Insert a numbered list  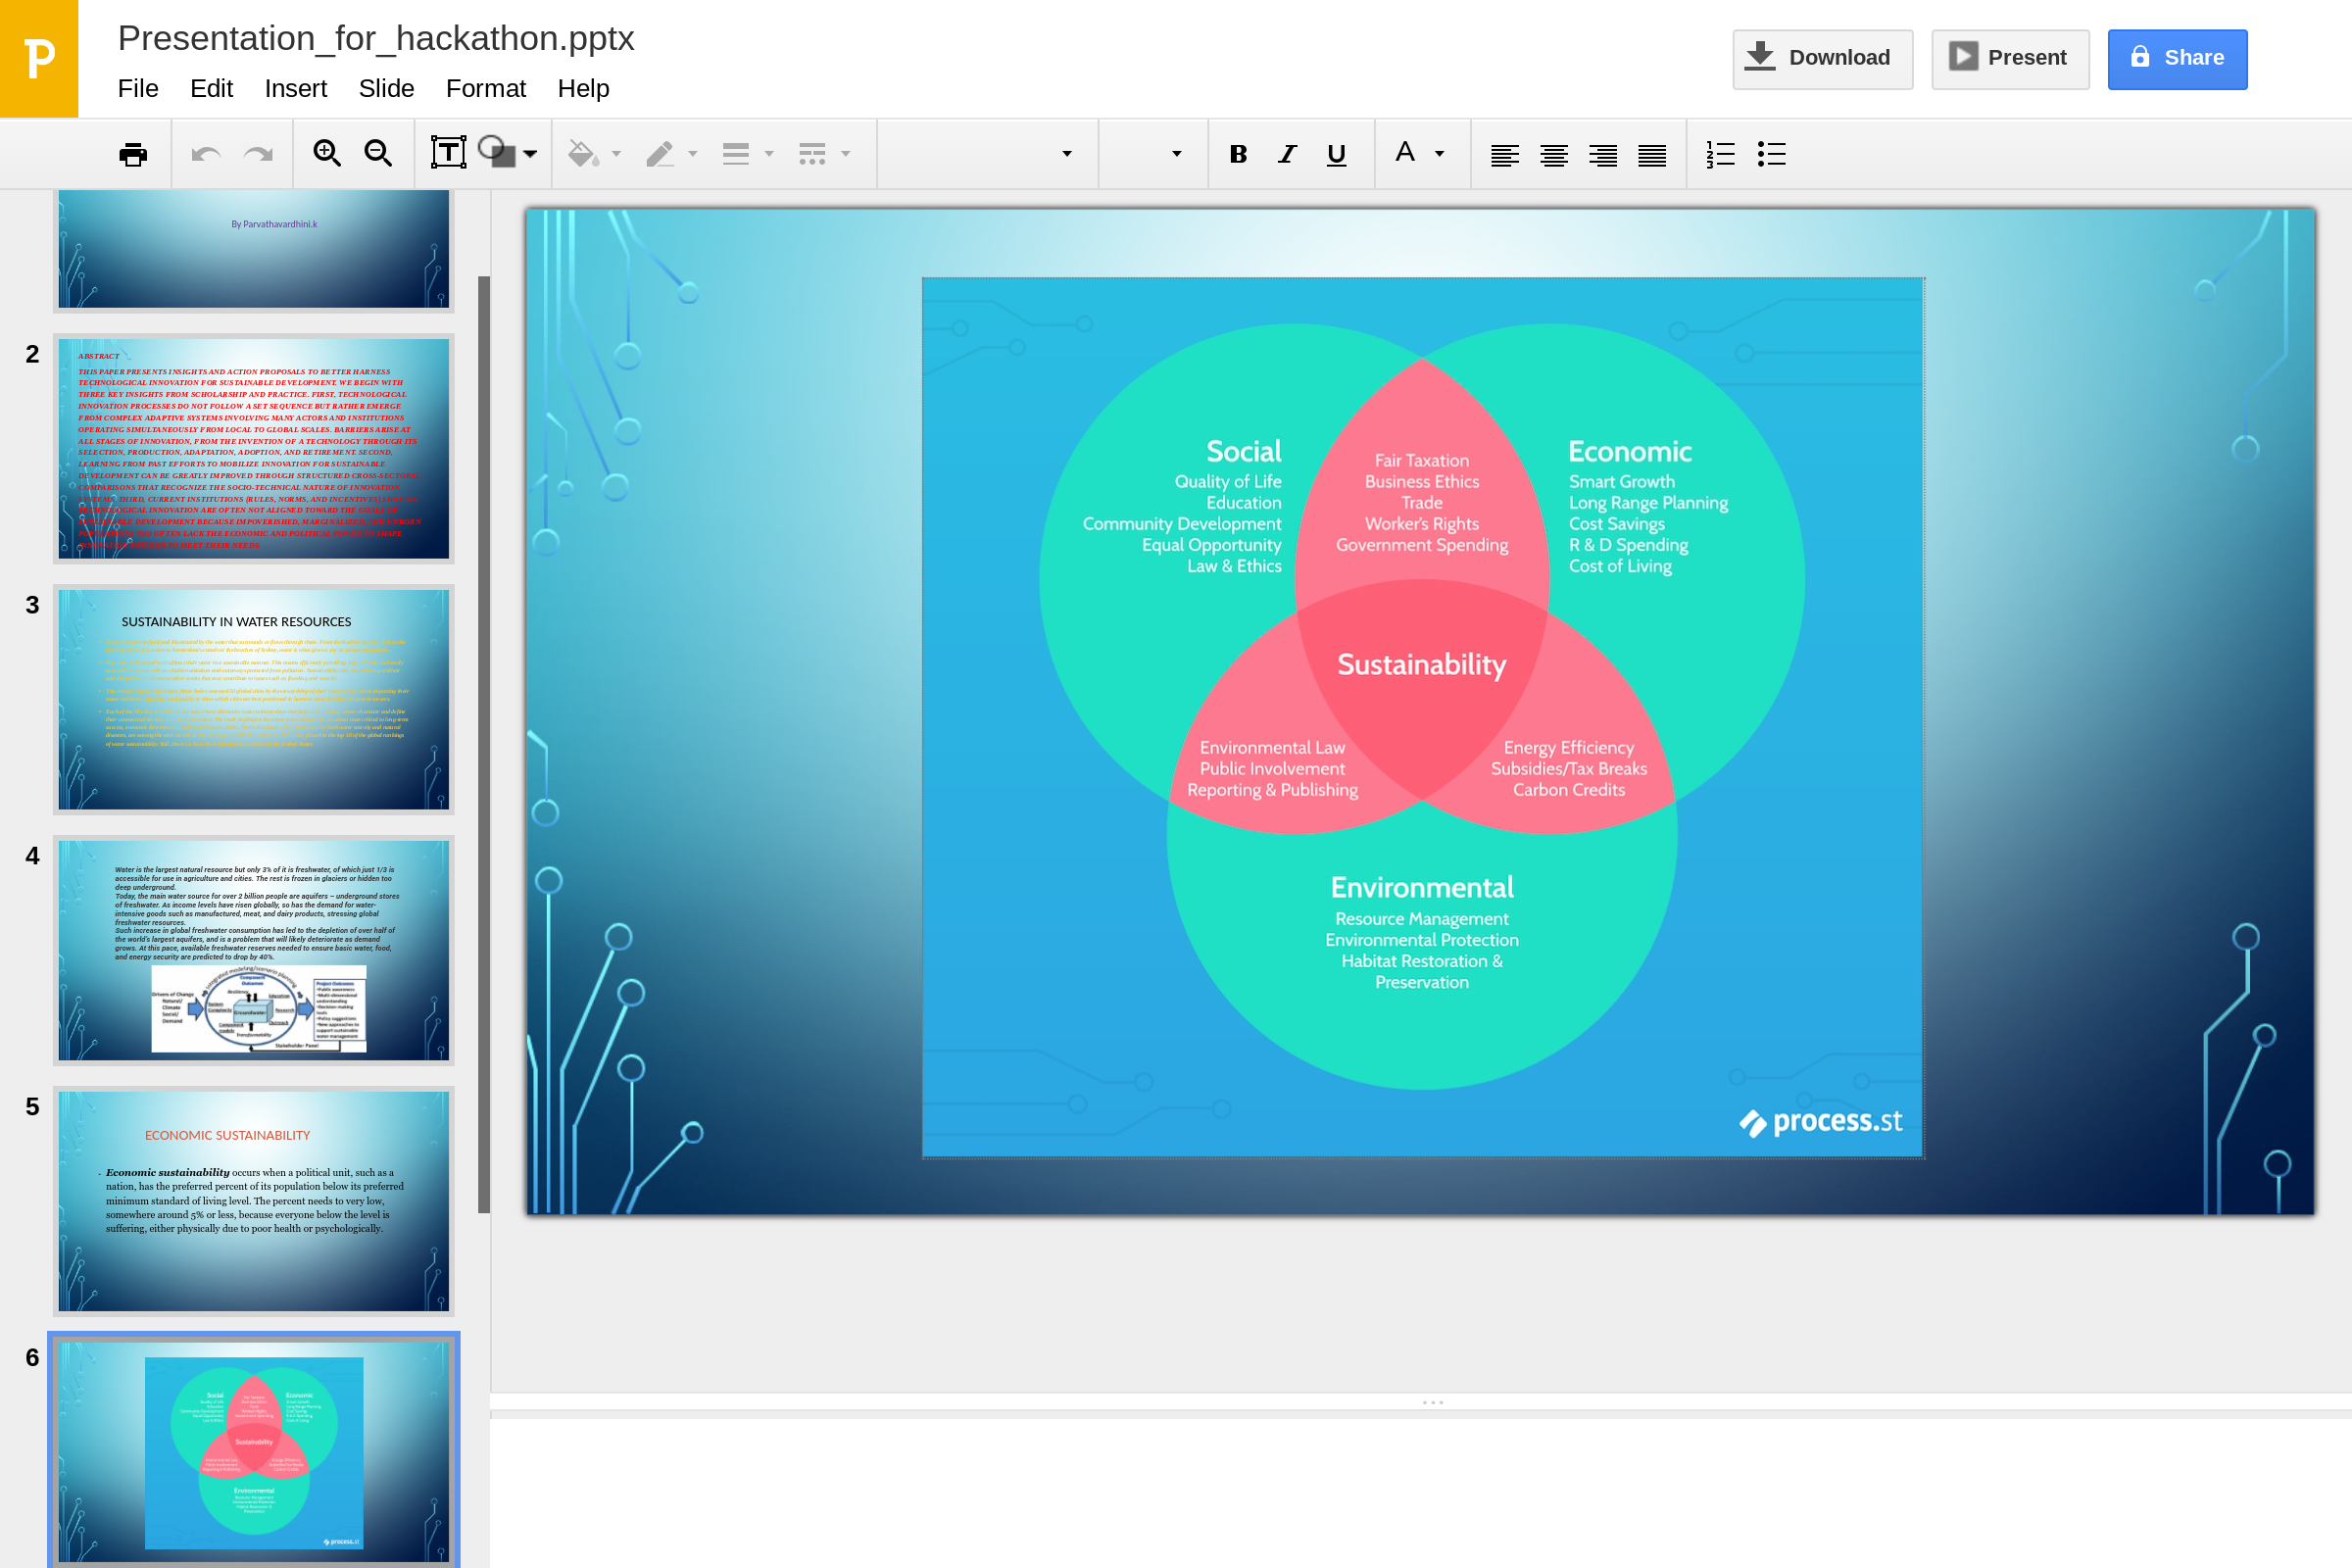click(1720, 154)
